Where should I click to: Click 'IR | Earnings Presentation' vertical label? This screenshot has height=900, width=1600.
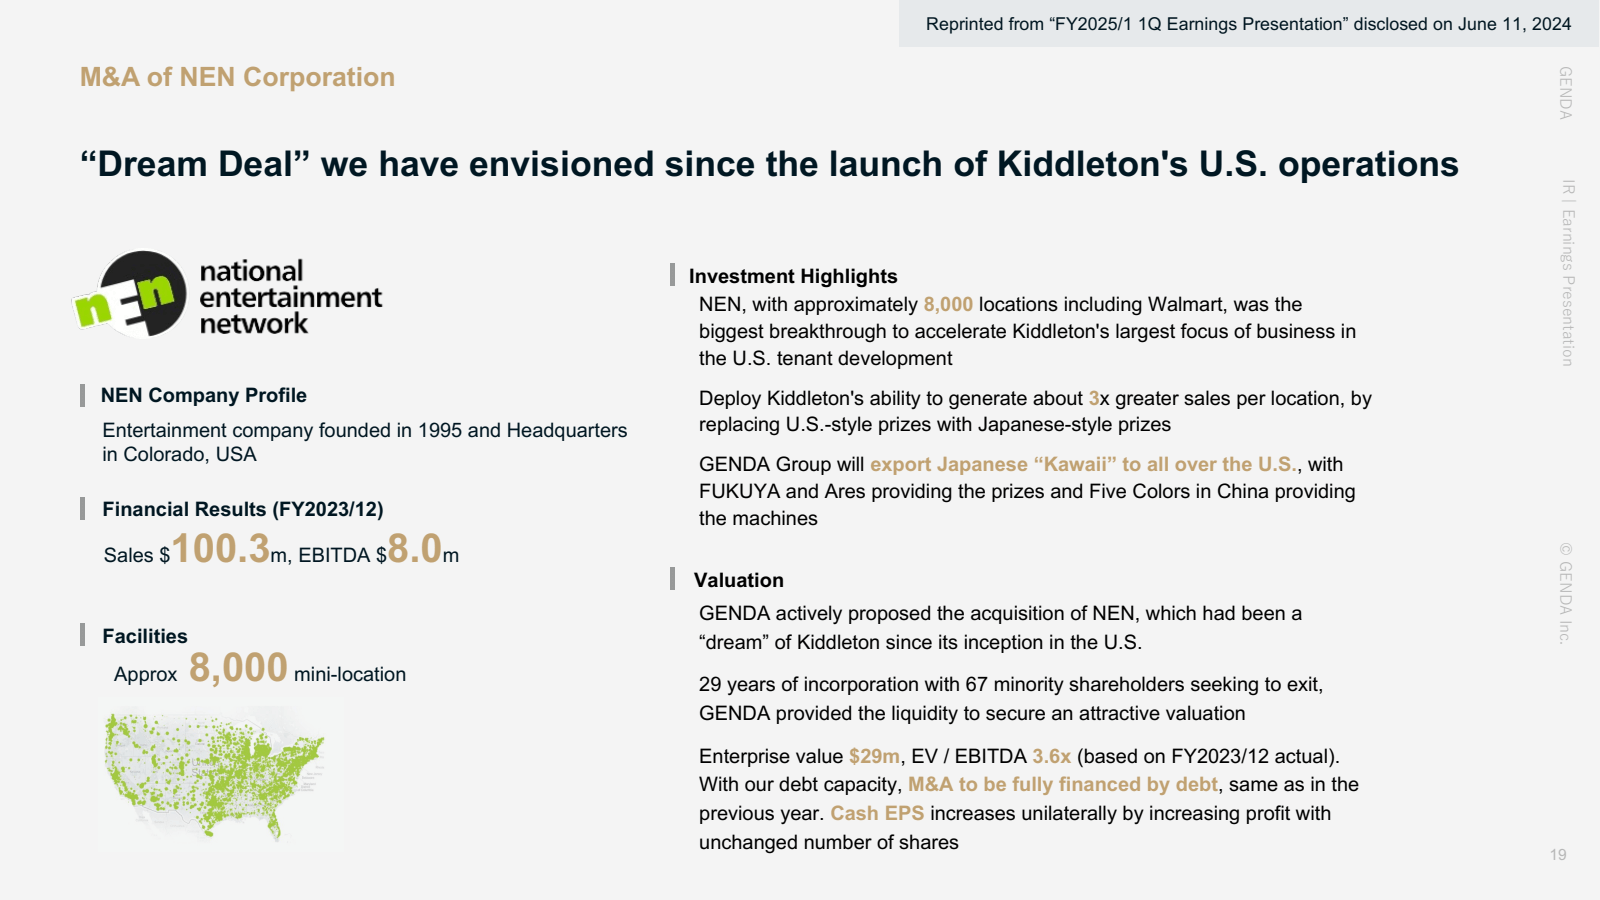[x=1567, y=272]
